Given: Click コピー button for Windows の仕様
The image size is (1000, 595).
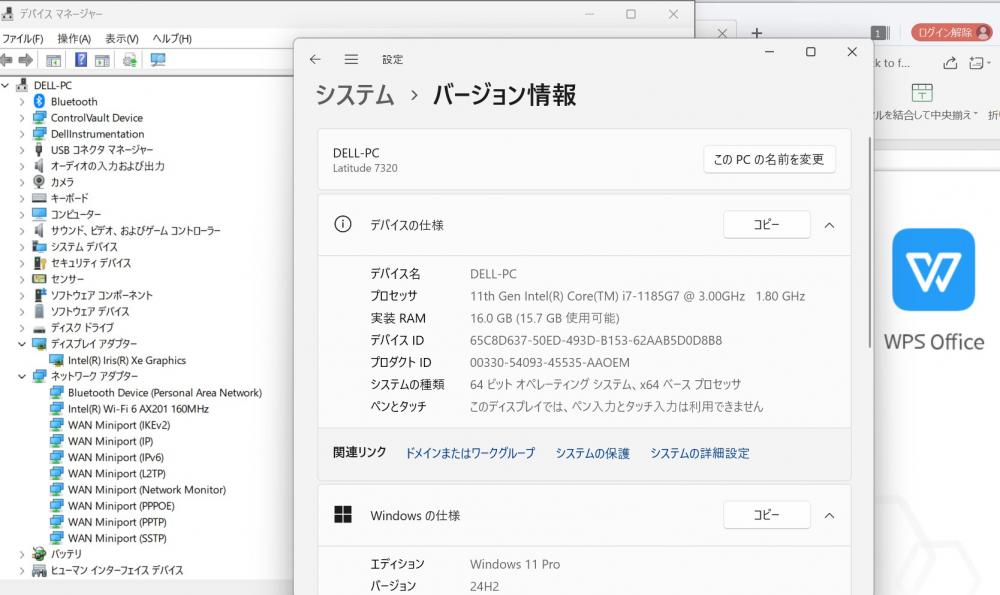Looking at the screenshot, I should (x=767, y=515).
